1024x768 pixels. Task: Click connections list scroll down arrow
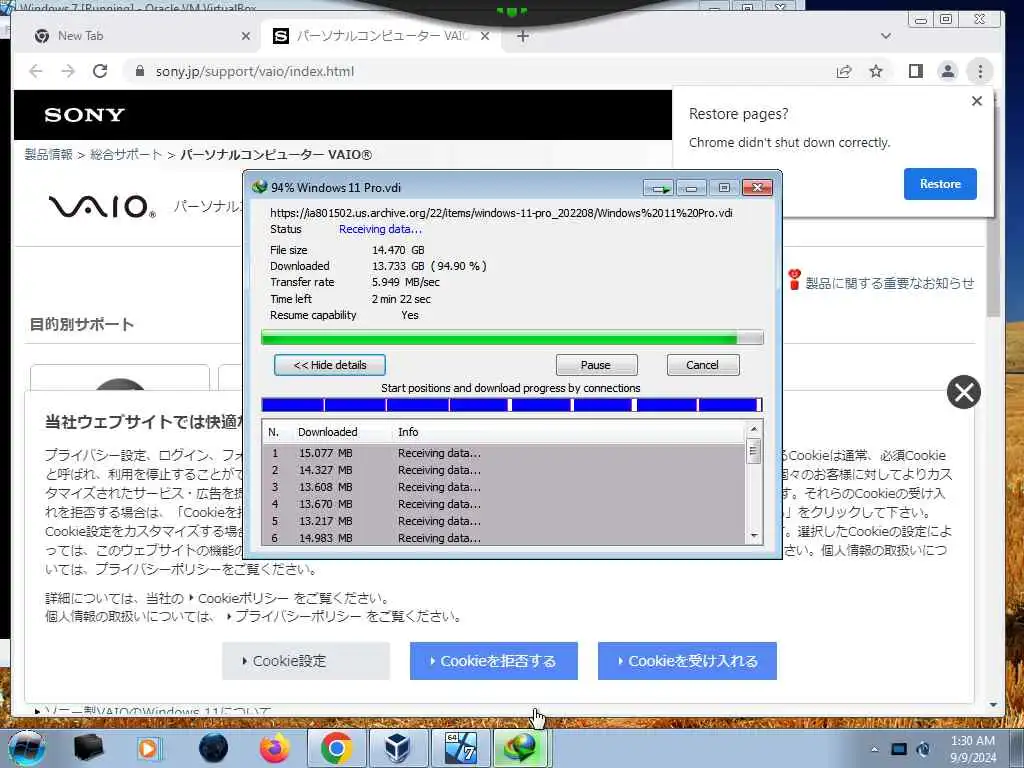point(754,537)
